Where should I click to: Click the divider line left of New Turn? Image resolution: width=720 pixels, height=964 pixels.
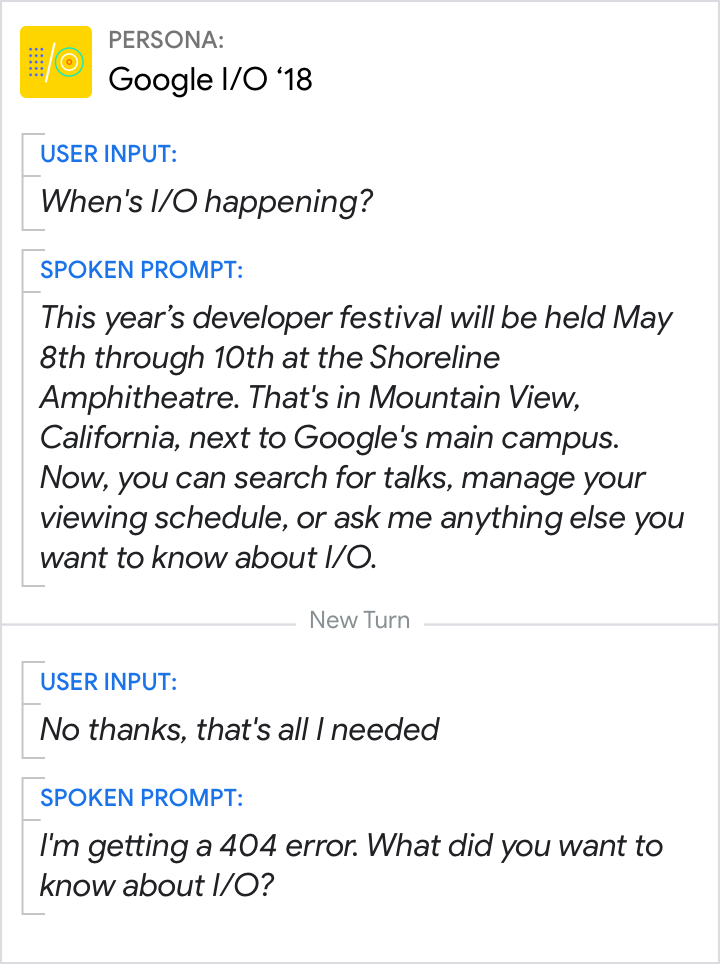coord(150,624)
